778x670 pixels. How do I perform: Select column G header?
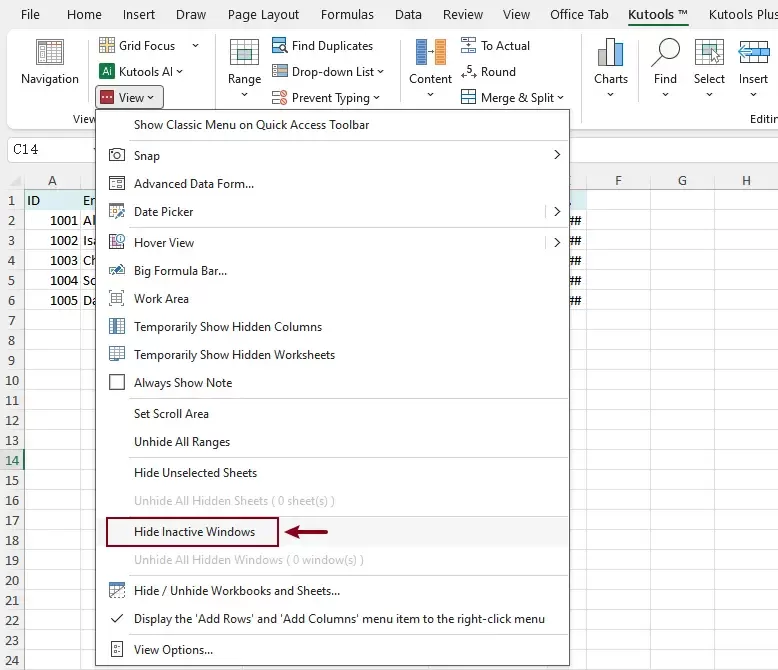(x=682, y=181)
